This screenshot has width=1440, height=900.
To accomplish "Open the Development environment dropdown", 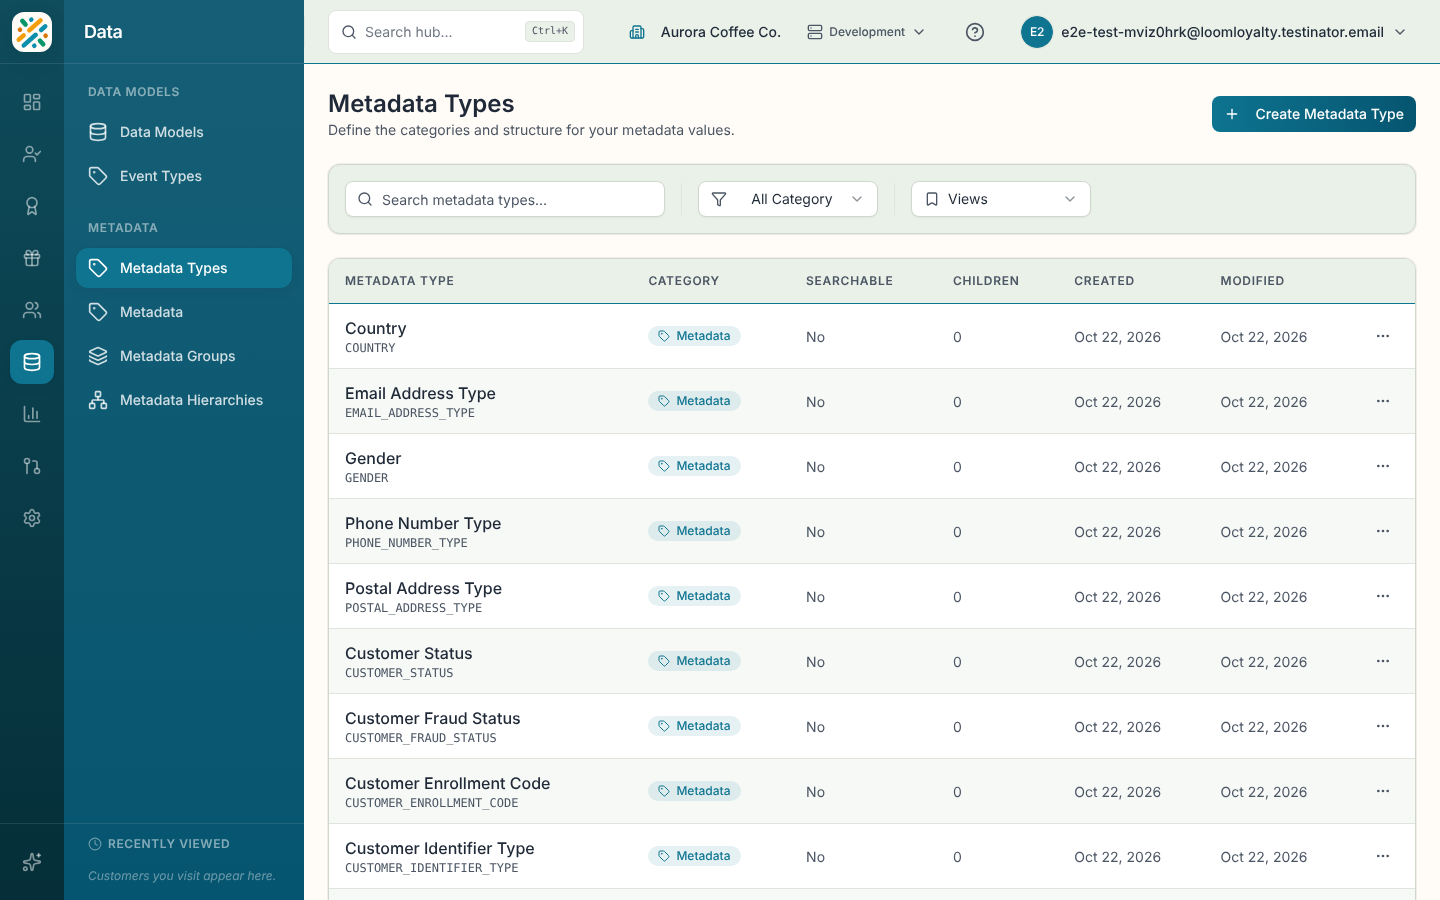I will click(866, 32).
